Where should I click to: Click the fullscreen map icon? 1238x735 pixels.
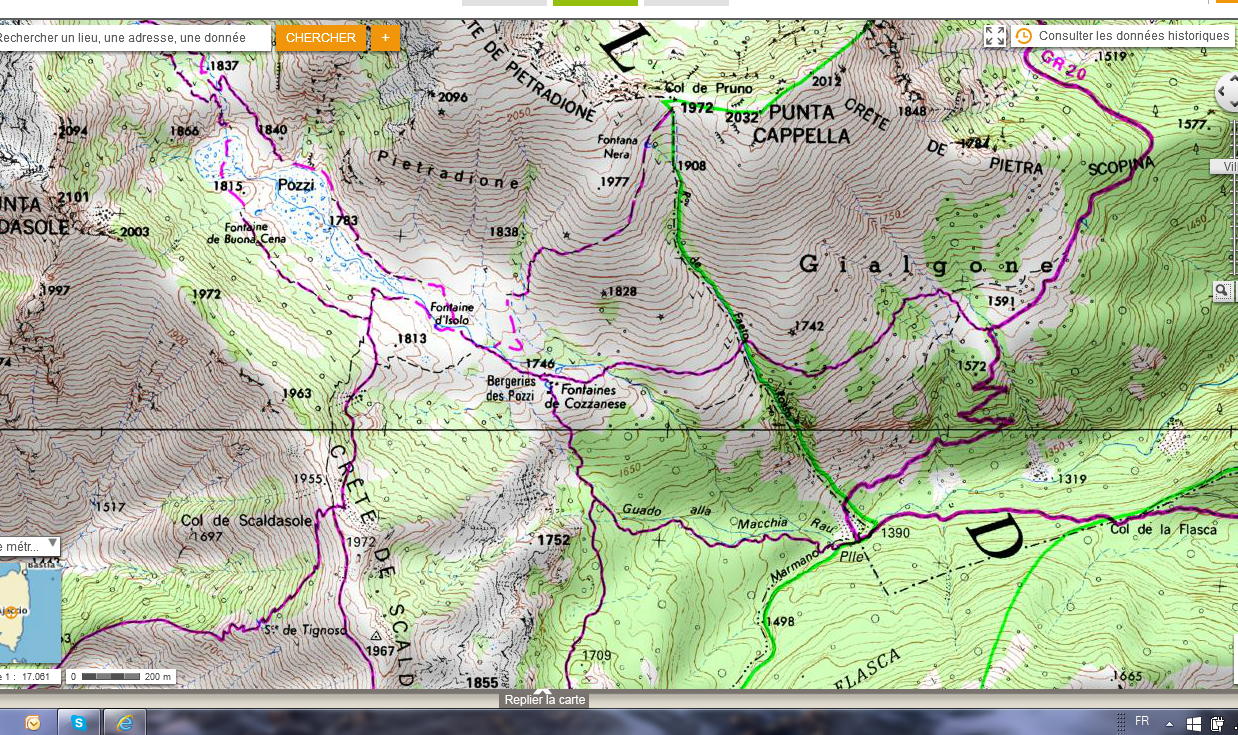click(995, 36)
